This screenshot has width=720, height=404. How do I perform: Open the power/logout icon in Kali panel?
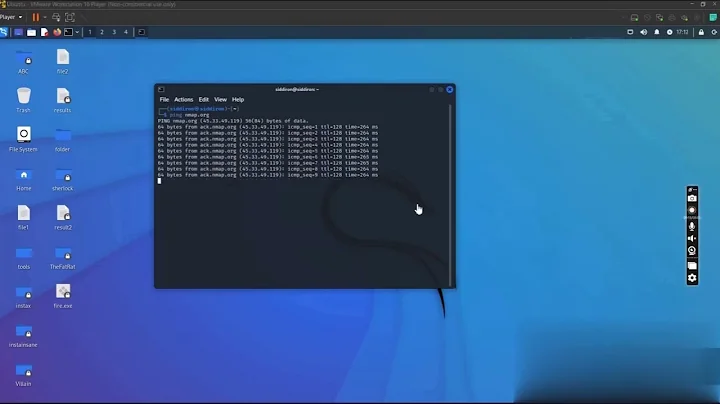tap(714, 32)
